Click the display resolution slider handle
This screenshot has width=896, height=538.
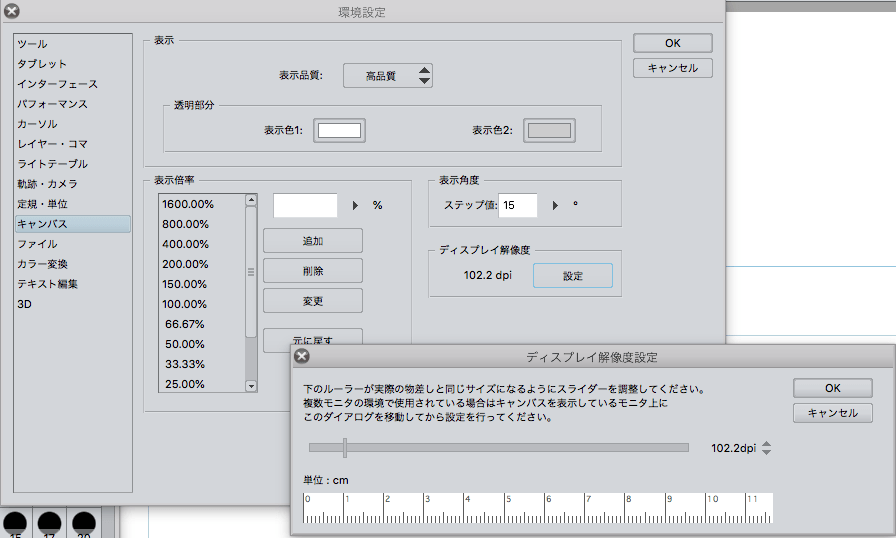click(x=344, y=447)
